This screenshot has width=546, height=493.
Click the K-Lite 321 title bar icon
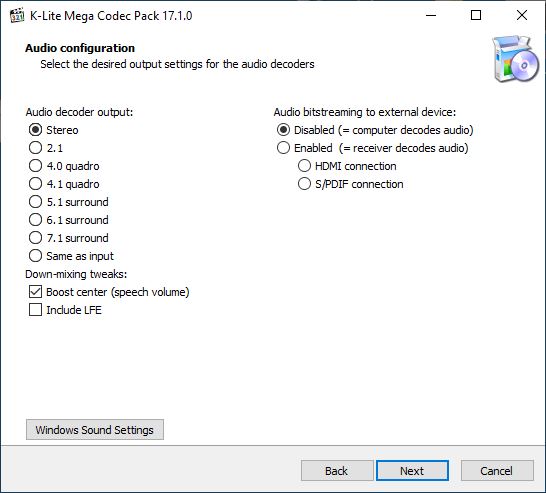tap(17, 16)
